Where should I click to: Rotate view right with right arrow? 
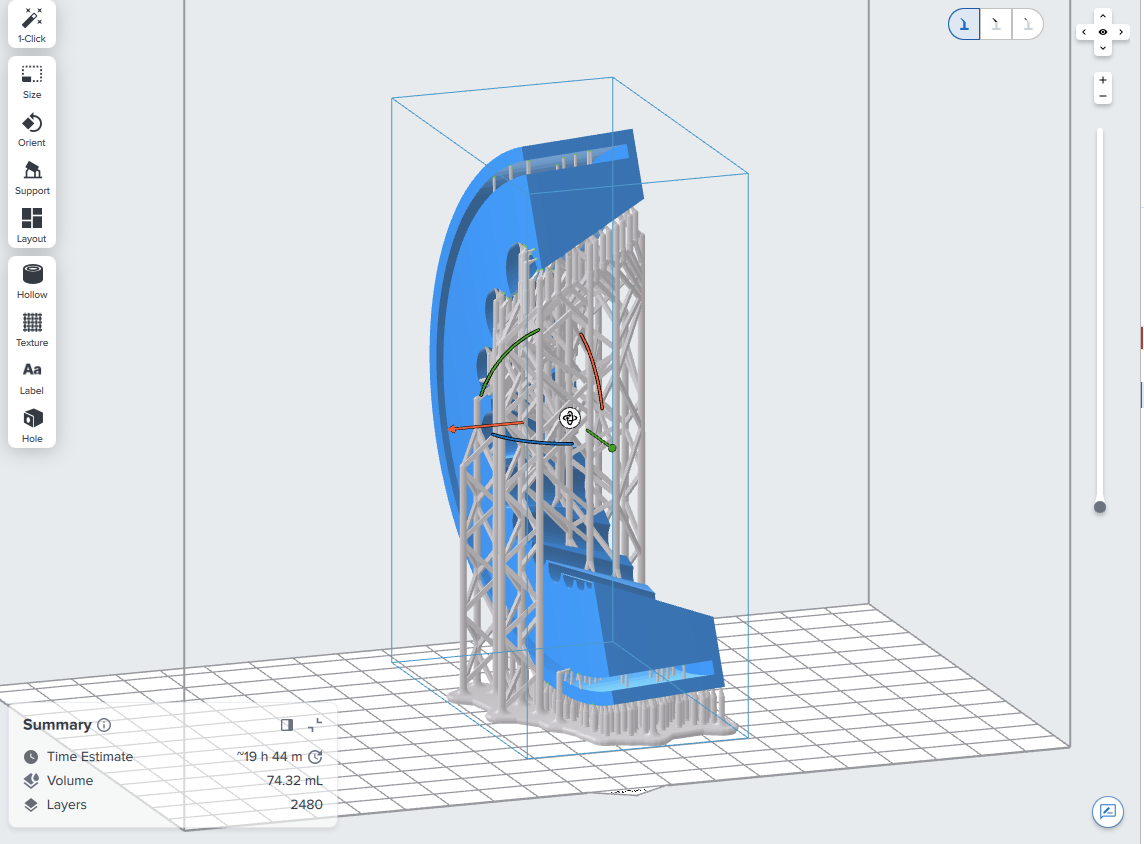point(1121,32)
